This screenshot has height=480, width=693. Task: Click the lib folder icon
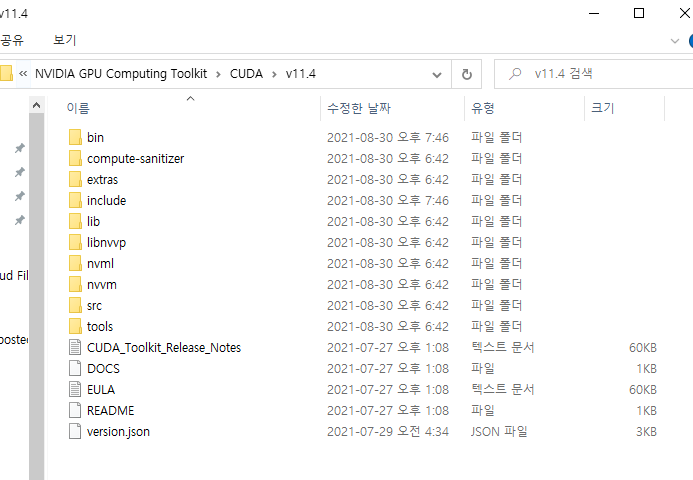pyautogui.click(x=75, y=221)
